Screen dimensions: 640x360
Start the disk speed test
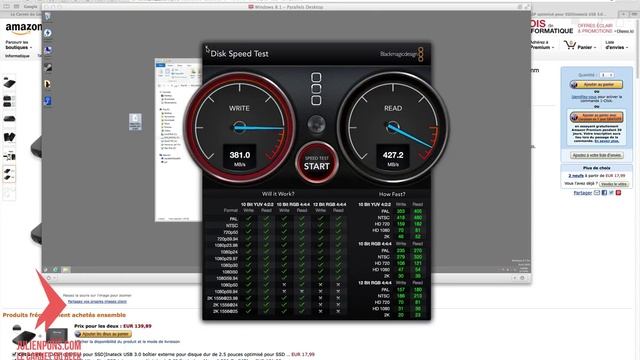pos(316,163)
